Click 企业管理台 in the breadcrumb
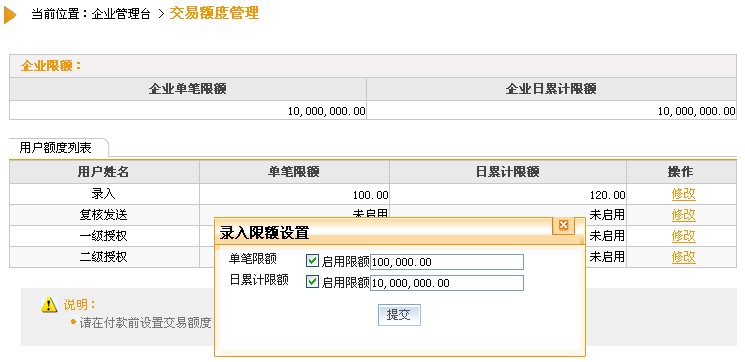This screenshot has width=745, height=362. (121, 14)
